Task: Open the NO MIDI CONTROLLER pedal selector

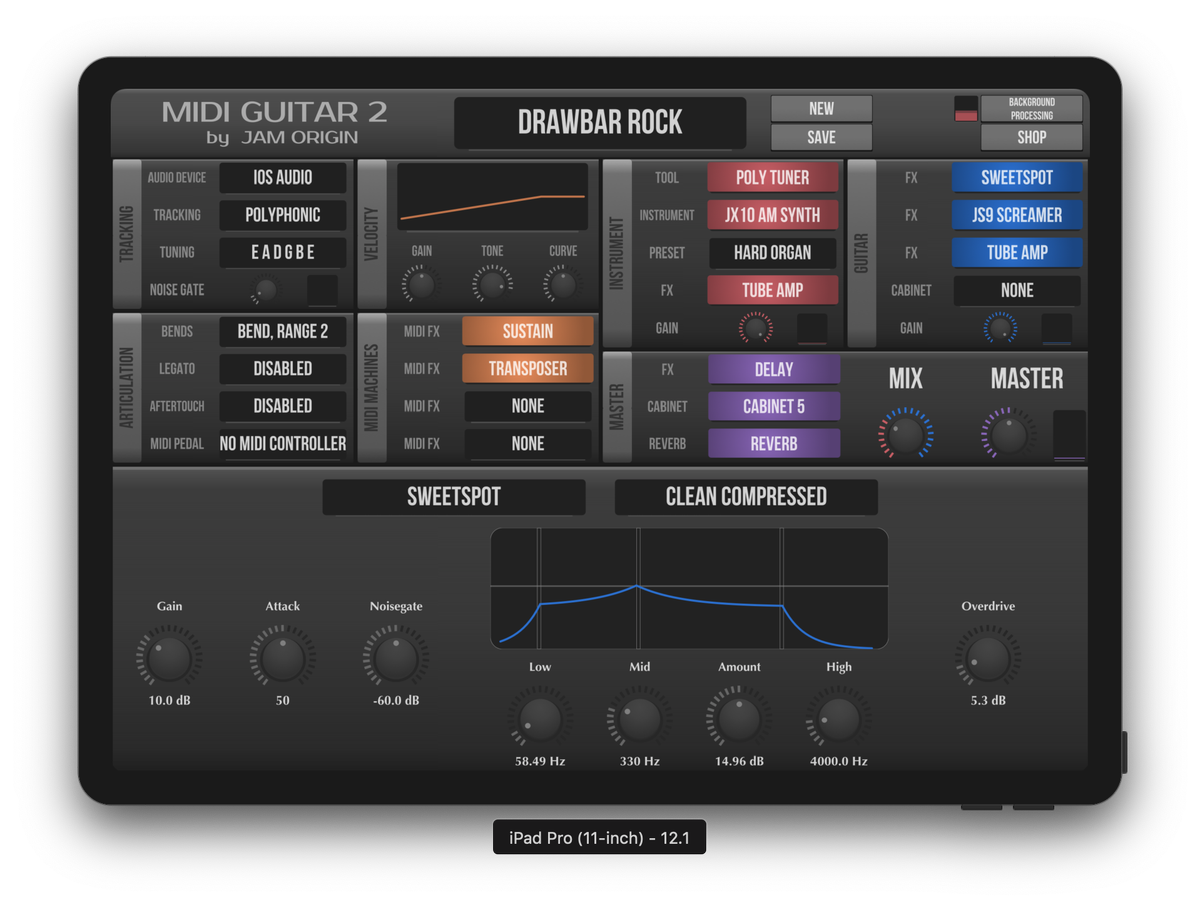Action: click(283, 444)
